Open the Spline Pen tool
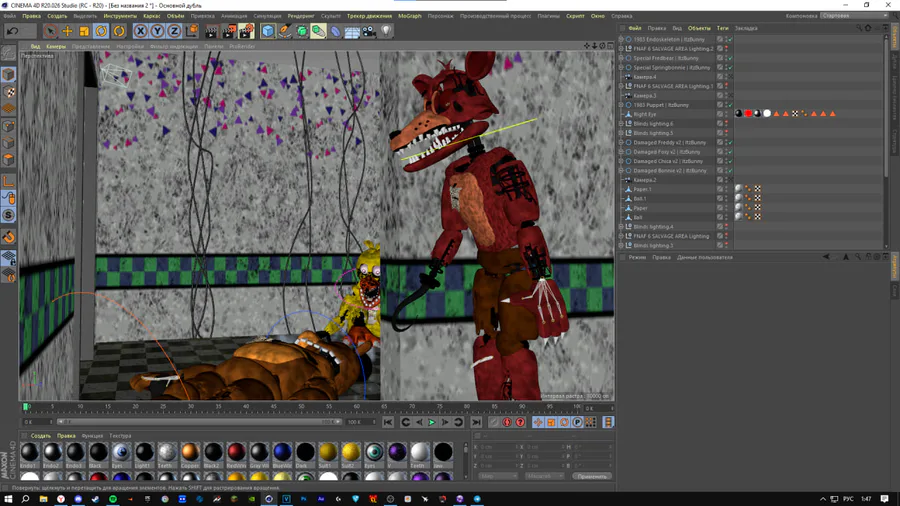Screen dimensions: 900x506 point(285,31)
